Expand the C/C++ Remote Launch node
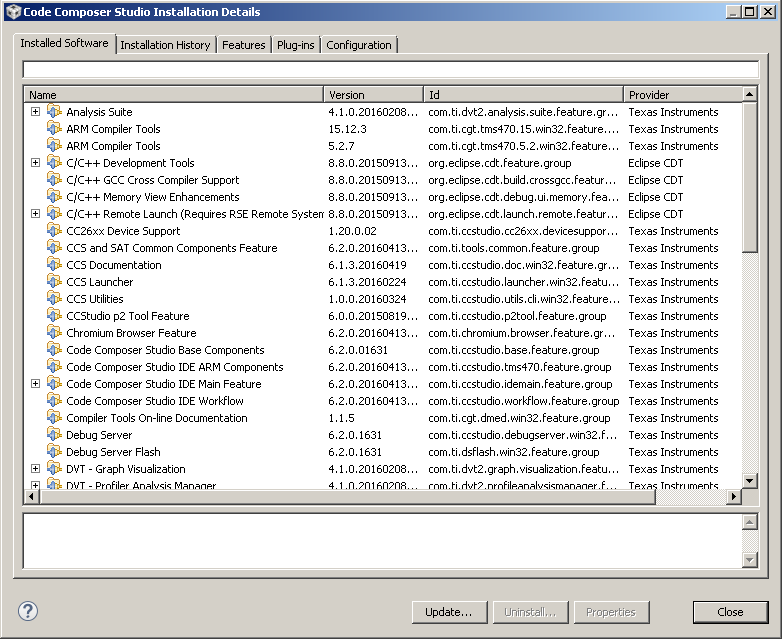Image resolution: width=782 pixels, height=639 pixels. (x=35, y=213)
